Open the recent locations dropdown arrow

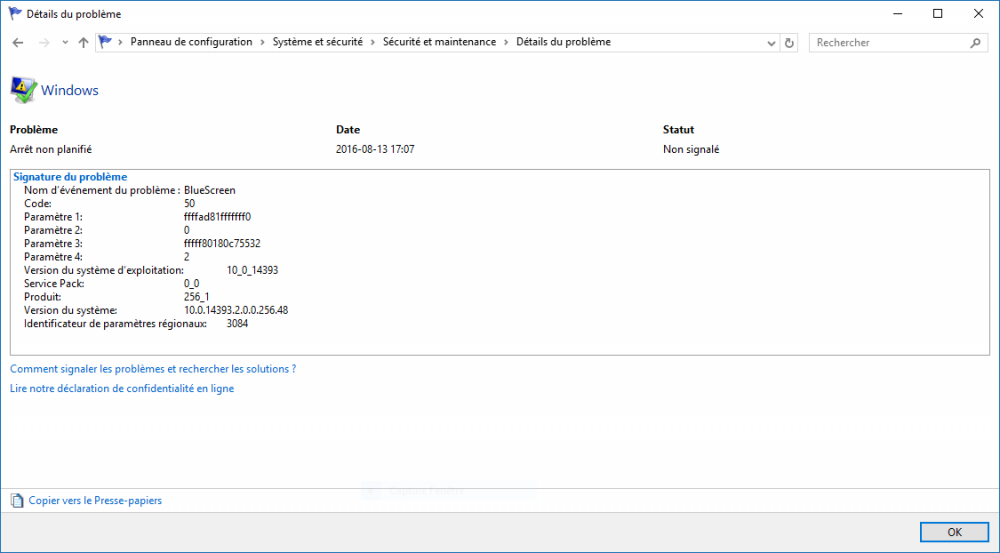(64, 43)
